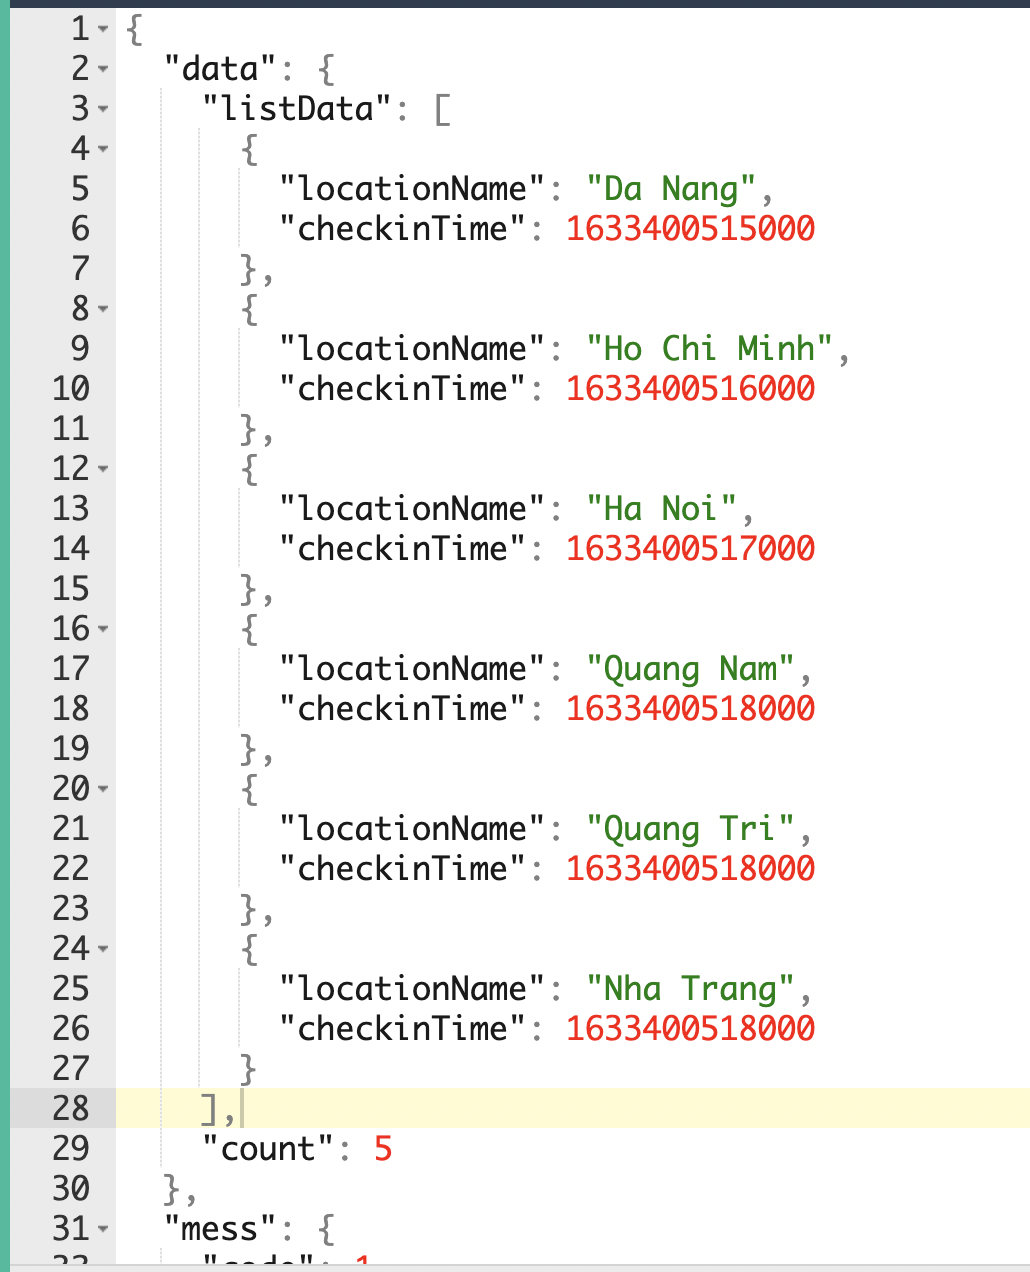Click the "checkinTime" key on line 14
This screenshot has height=1272, width=1030.
402,549
